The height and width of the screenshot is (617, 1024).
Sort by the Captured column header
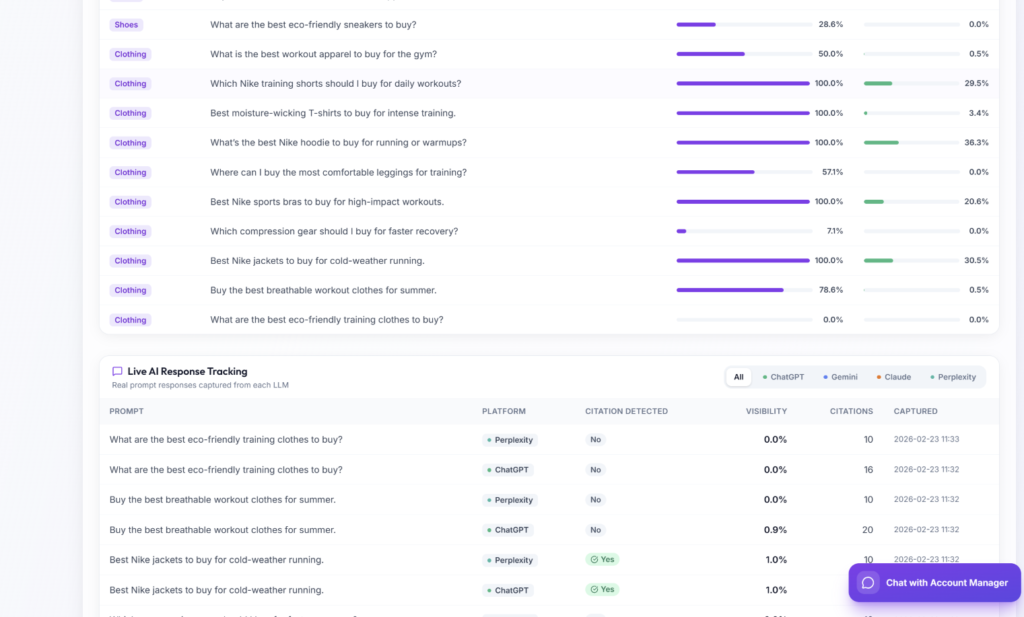(916, 411)
